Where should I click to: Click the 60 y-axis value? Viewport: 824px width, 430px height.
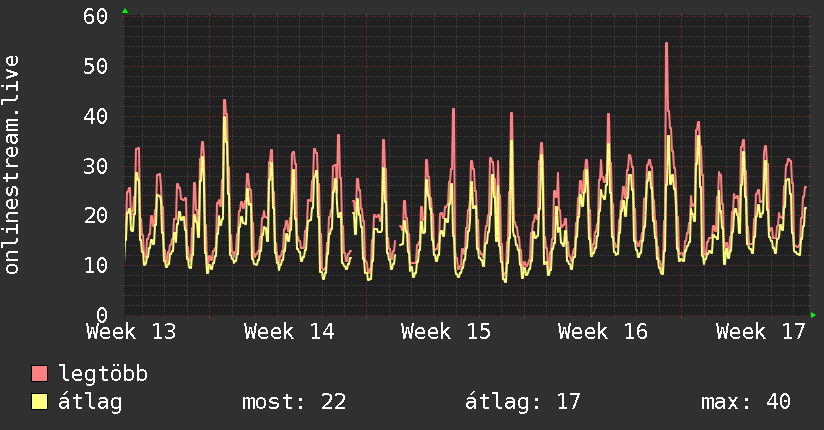pos(96,17)
